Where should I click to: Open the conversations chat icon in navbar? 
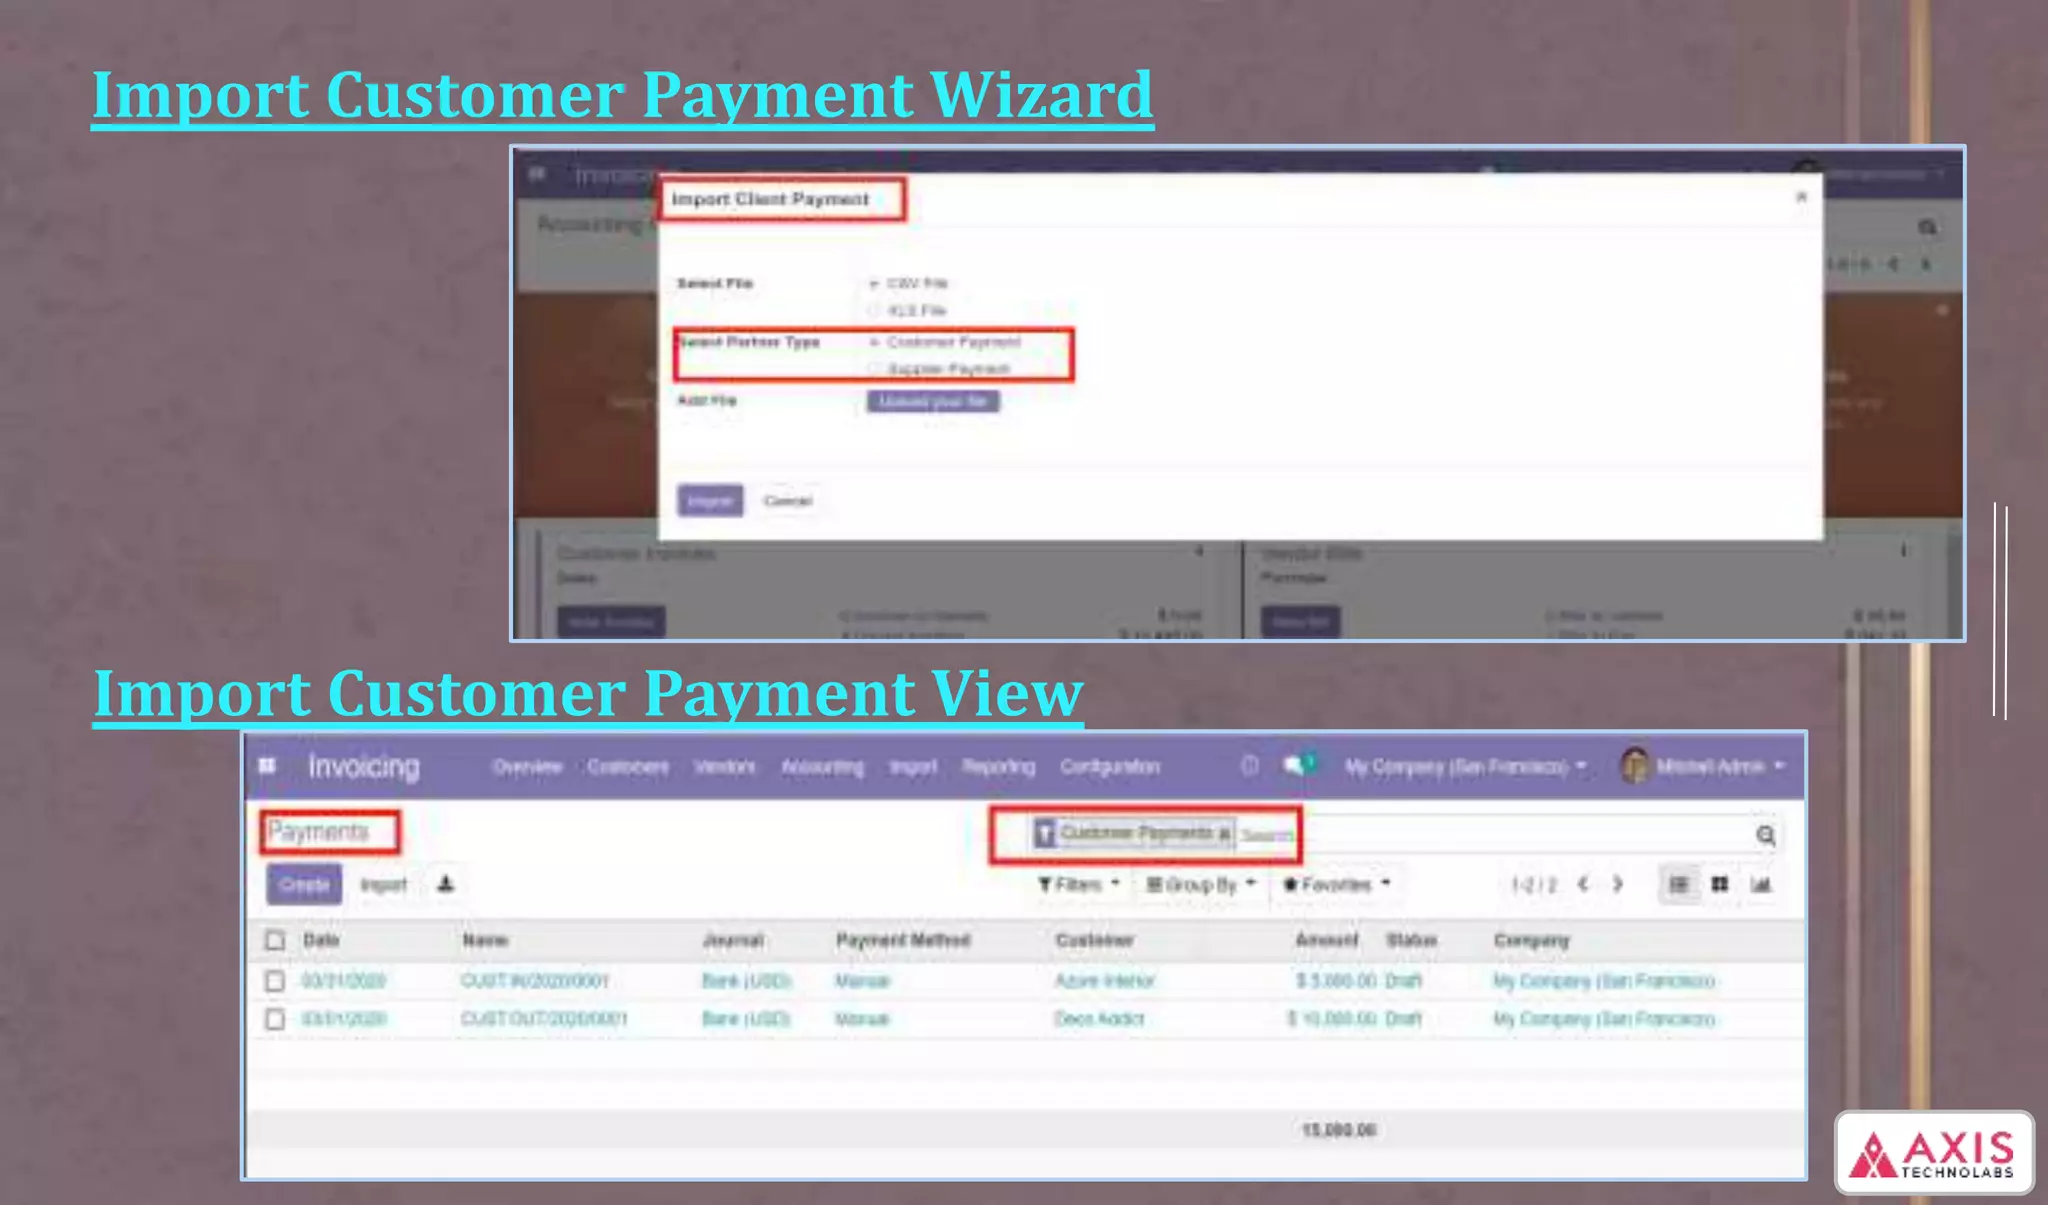coord(1297,765)
